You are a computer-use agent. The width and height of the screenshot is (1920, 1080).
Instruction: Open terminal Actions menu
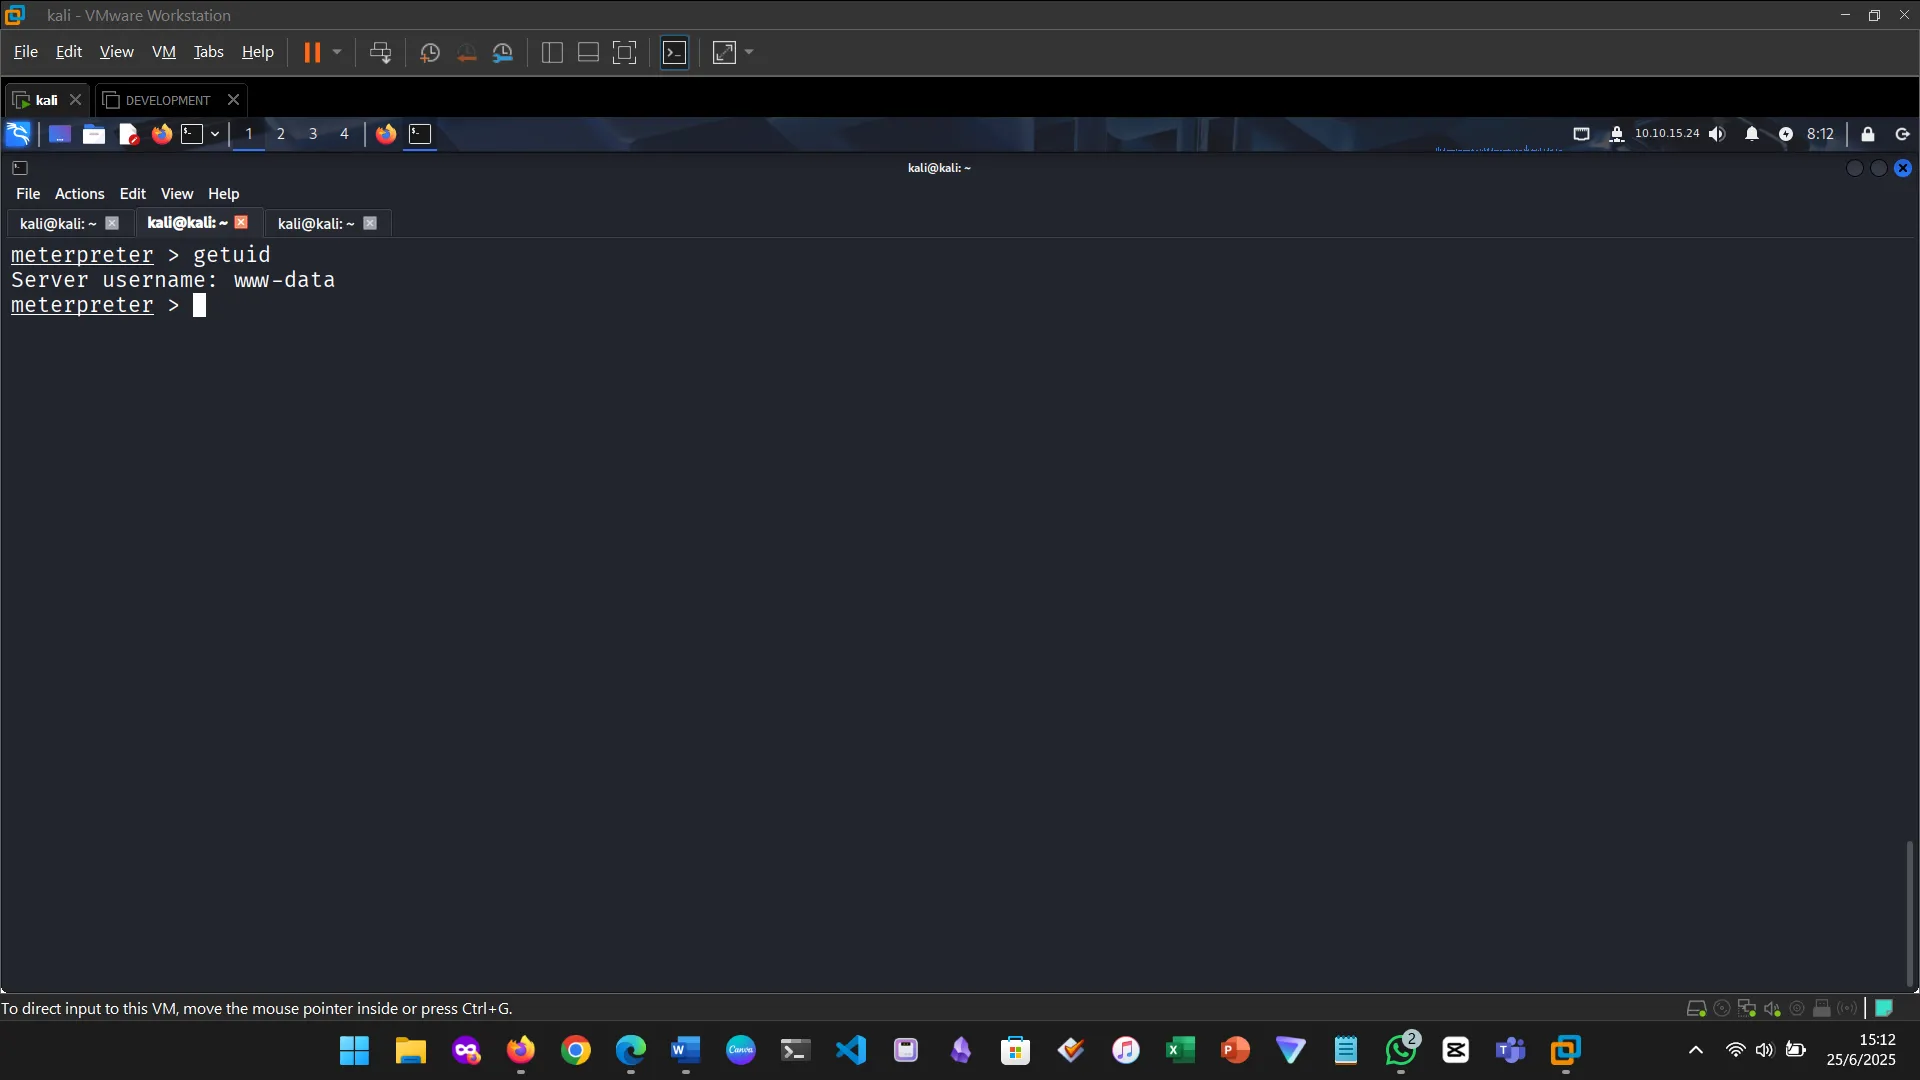(79, 194)
